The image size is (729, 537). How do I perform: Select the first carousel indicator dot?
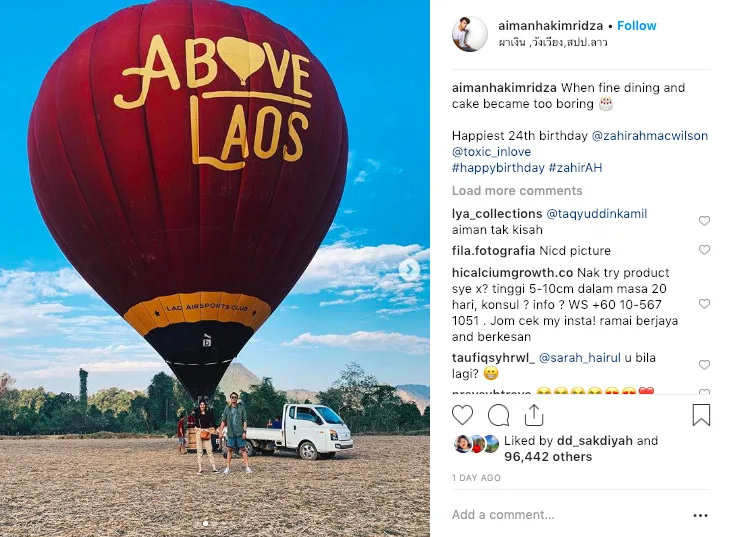tap(205, 524)
